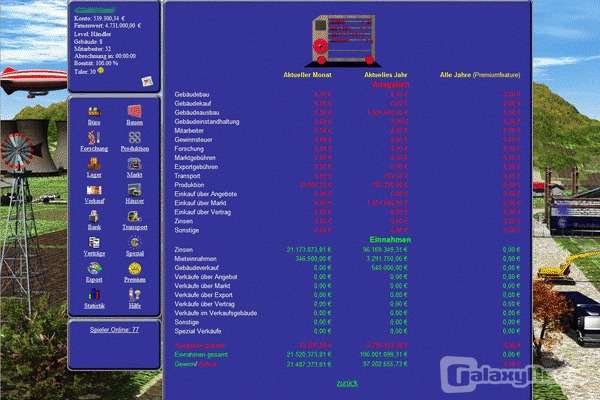Click the Marktgebühren row label
Viewport: 600px width, 400px height.
click(x=195, y=158)
